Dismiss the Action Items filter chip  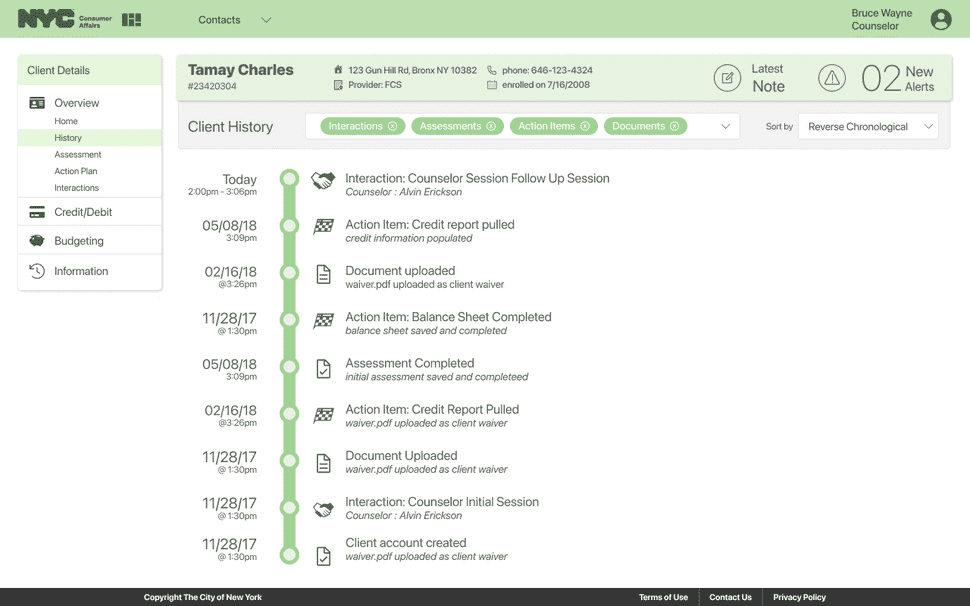586,127
